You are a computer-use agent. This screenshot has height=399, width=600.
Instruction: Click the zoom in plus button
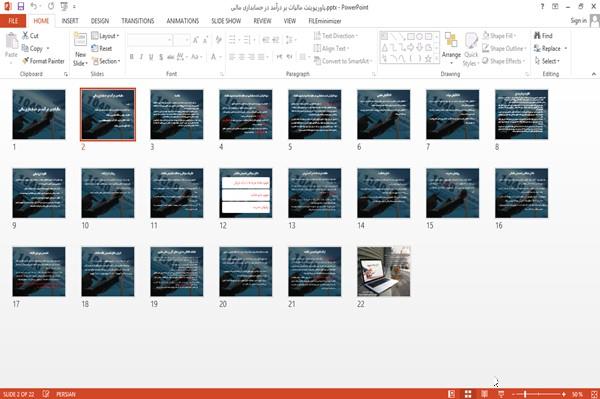564,394
